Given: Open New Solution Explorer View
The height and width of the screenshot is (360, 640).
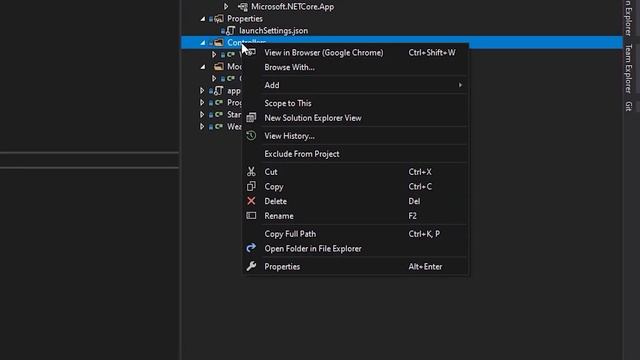Looking at the screenshot, I should coord(355,118).
